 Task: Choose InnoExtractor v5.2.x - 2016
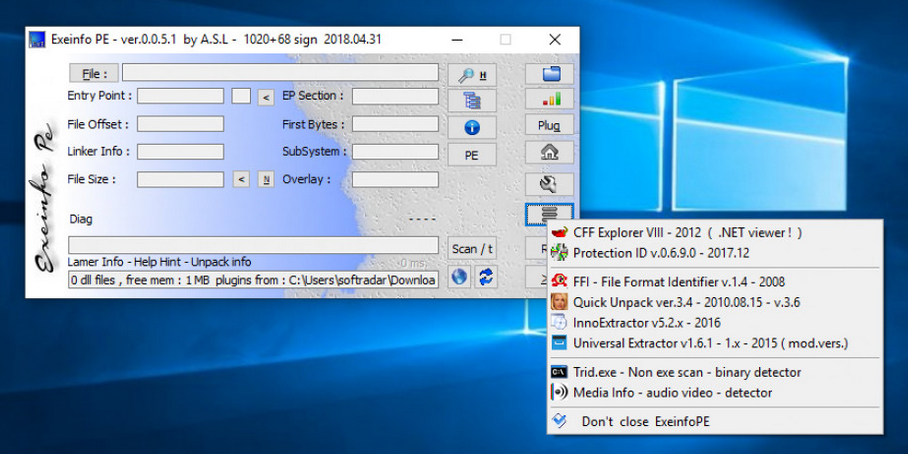tap(715, 323)
